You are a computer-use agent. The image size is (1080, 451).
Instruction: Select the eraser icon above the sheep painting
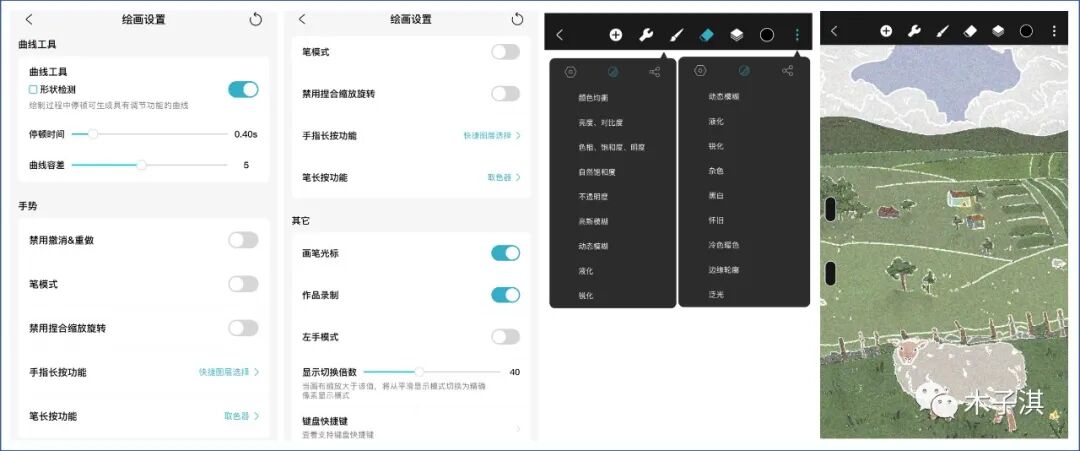pos(970,30)
